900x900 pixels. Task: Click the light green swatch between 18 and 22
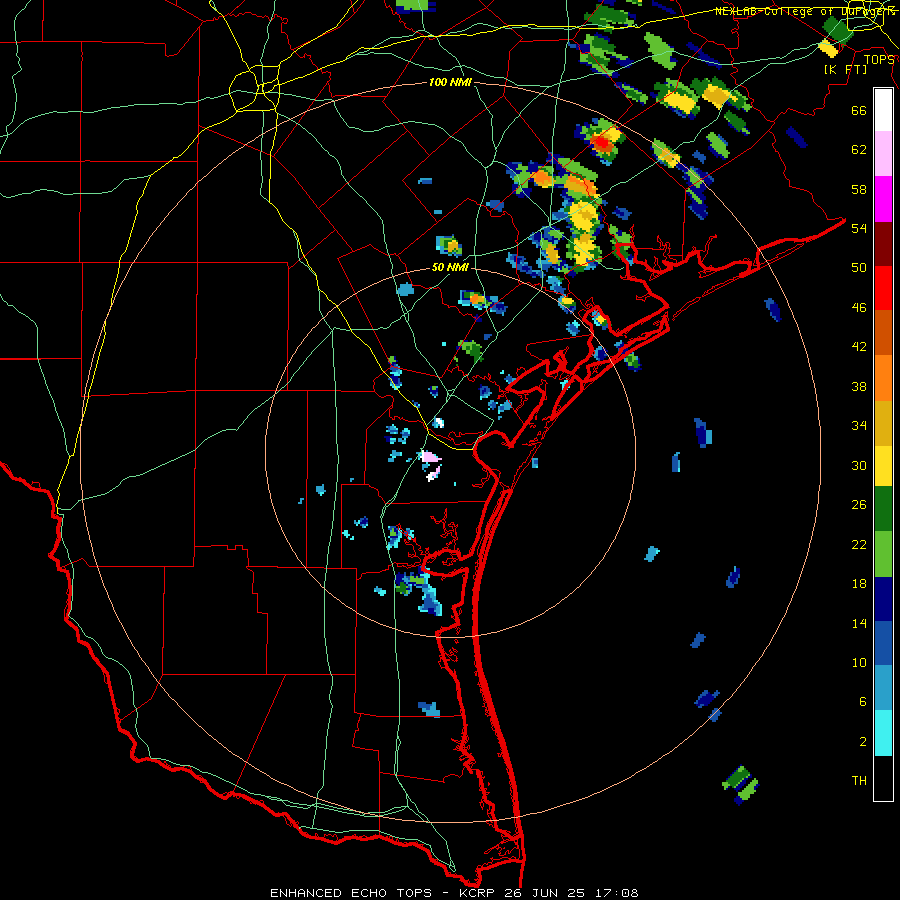883,554
